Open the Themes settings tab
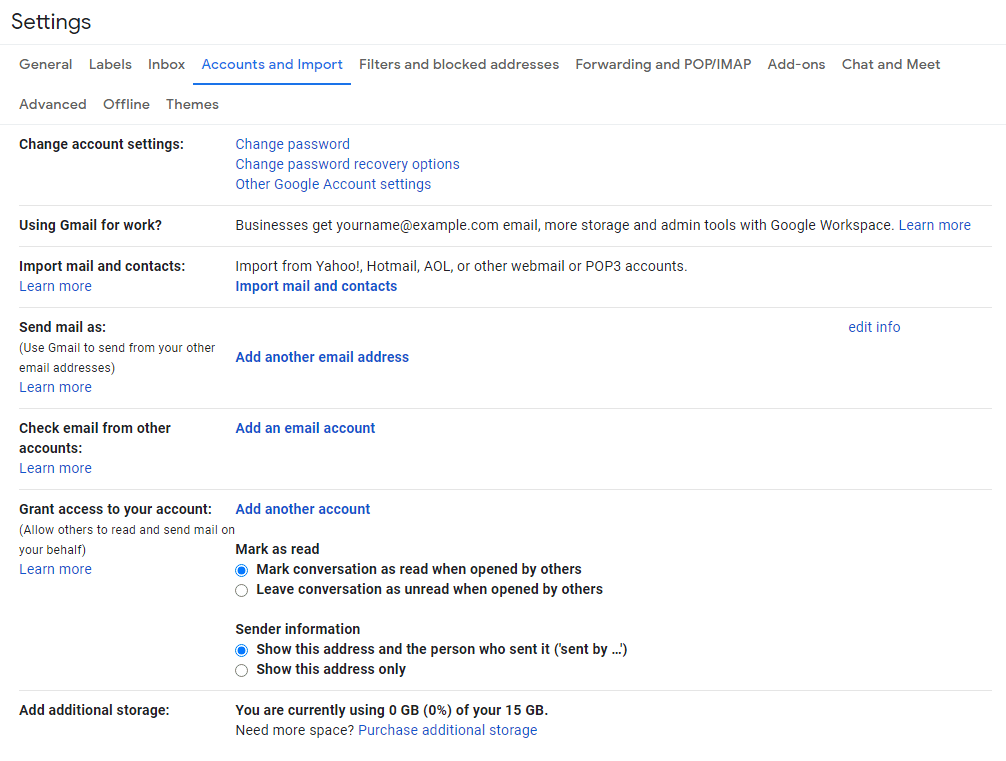Image resolution: width=1006 pixels, height=761 pixels. tap(192, 104)
